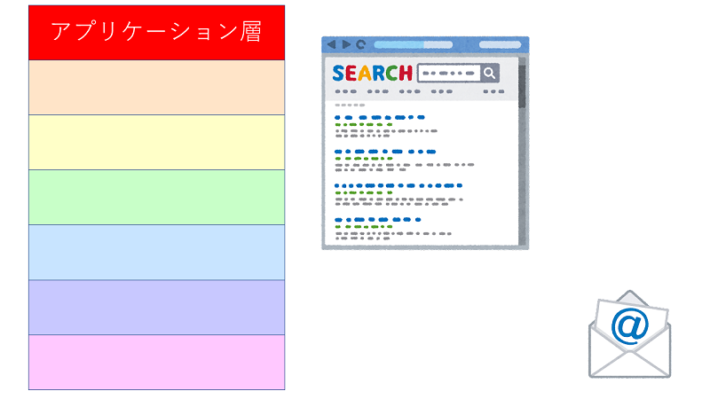Select the pale yellow layer box
The image size is (710, 399).
point(157,142)
